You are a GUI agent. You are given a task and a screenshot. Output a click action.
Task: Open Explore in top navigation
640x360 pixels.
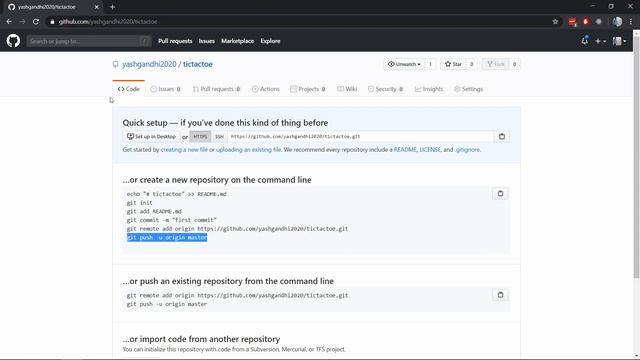click(x=270, y=41)
